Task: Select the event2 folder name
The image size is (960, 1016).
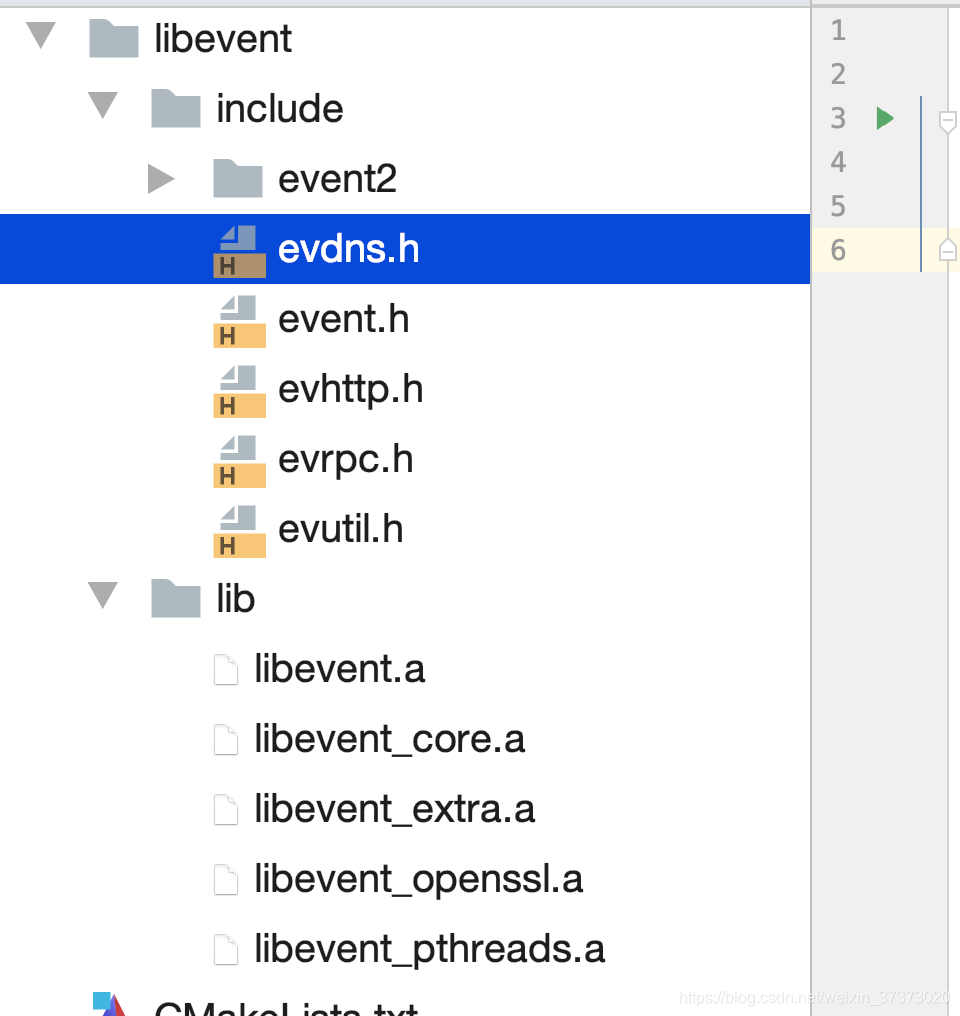Action: (337, 179)
